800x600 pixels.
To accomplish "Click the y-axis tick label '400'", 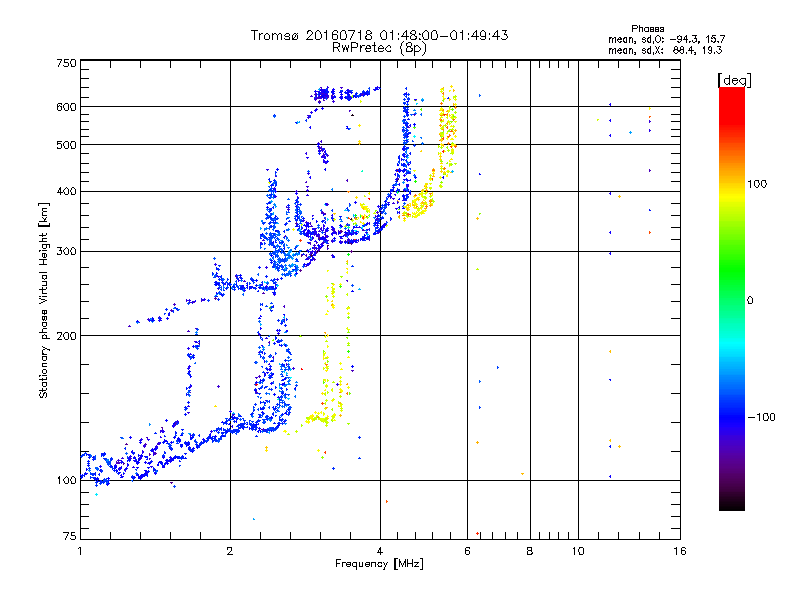I will [67, 191].
